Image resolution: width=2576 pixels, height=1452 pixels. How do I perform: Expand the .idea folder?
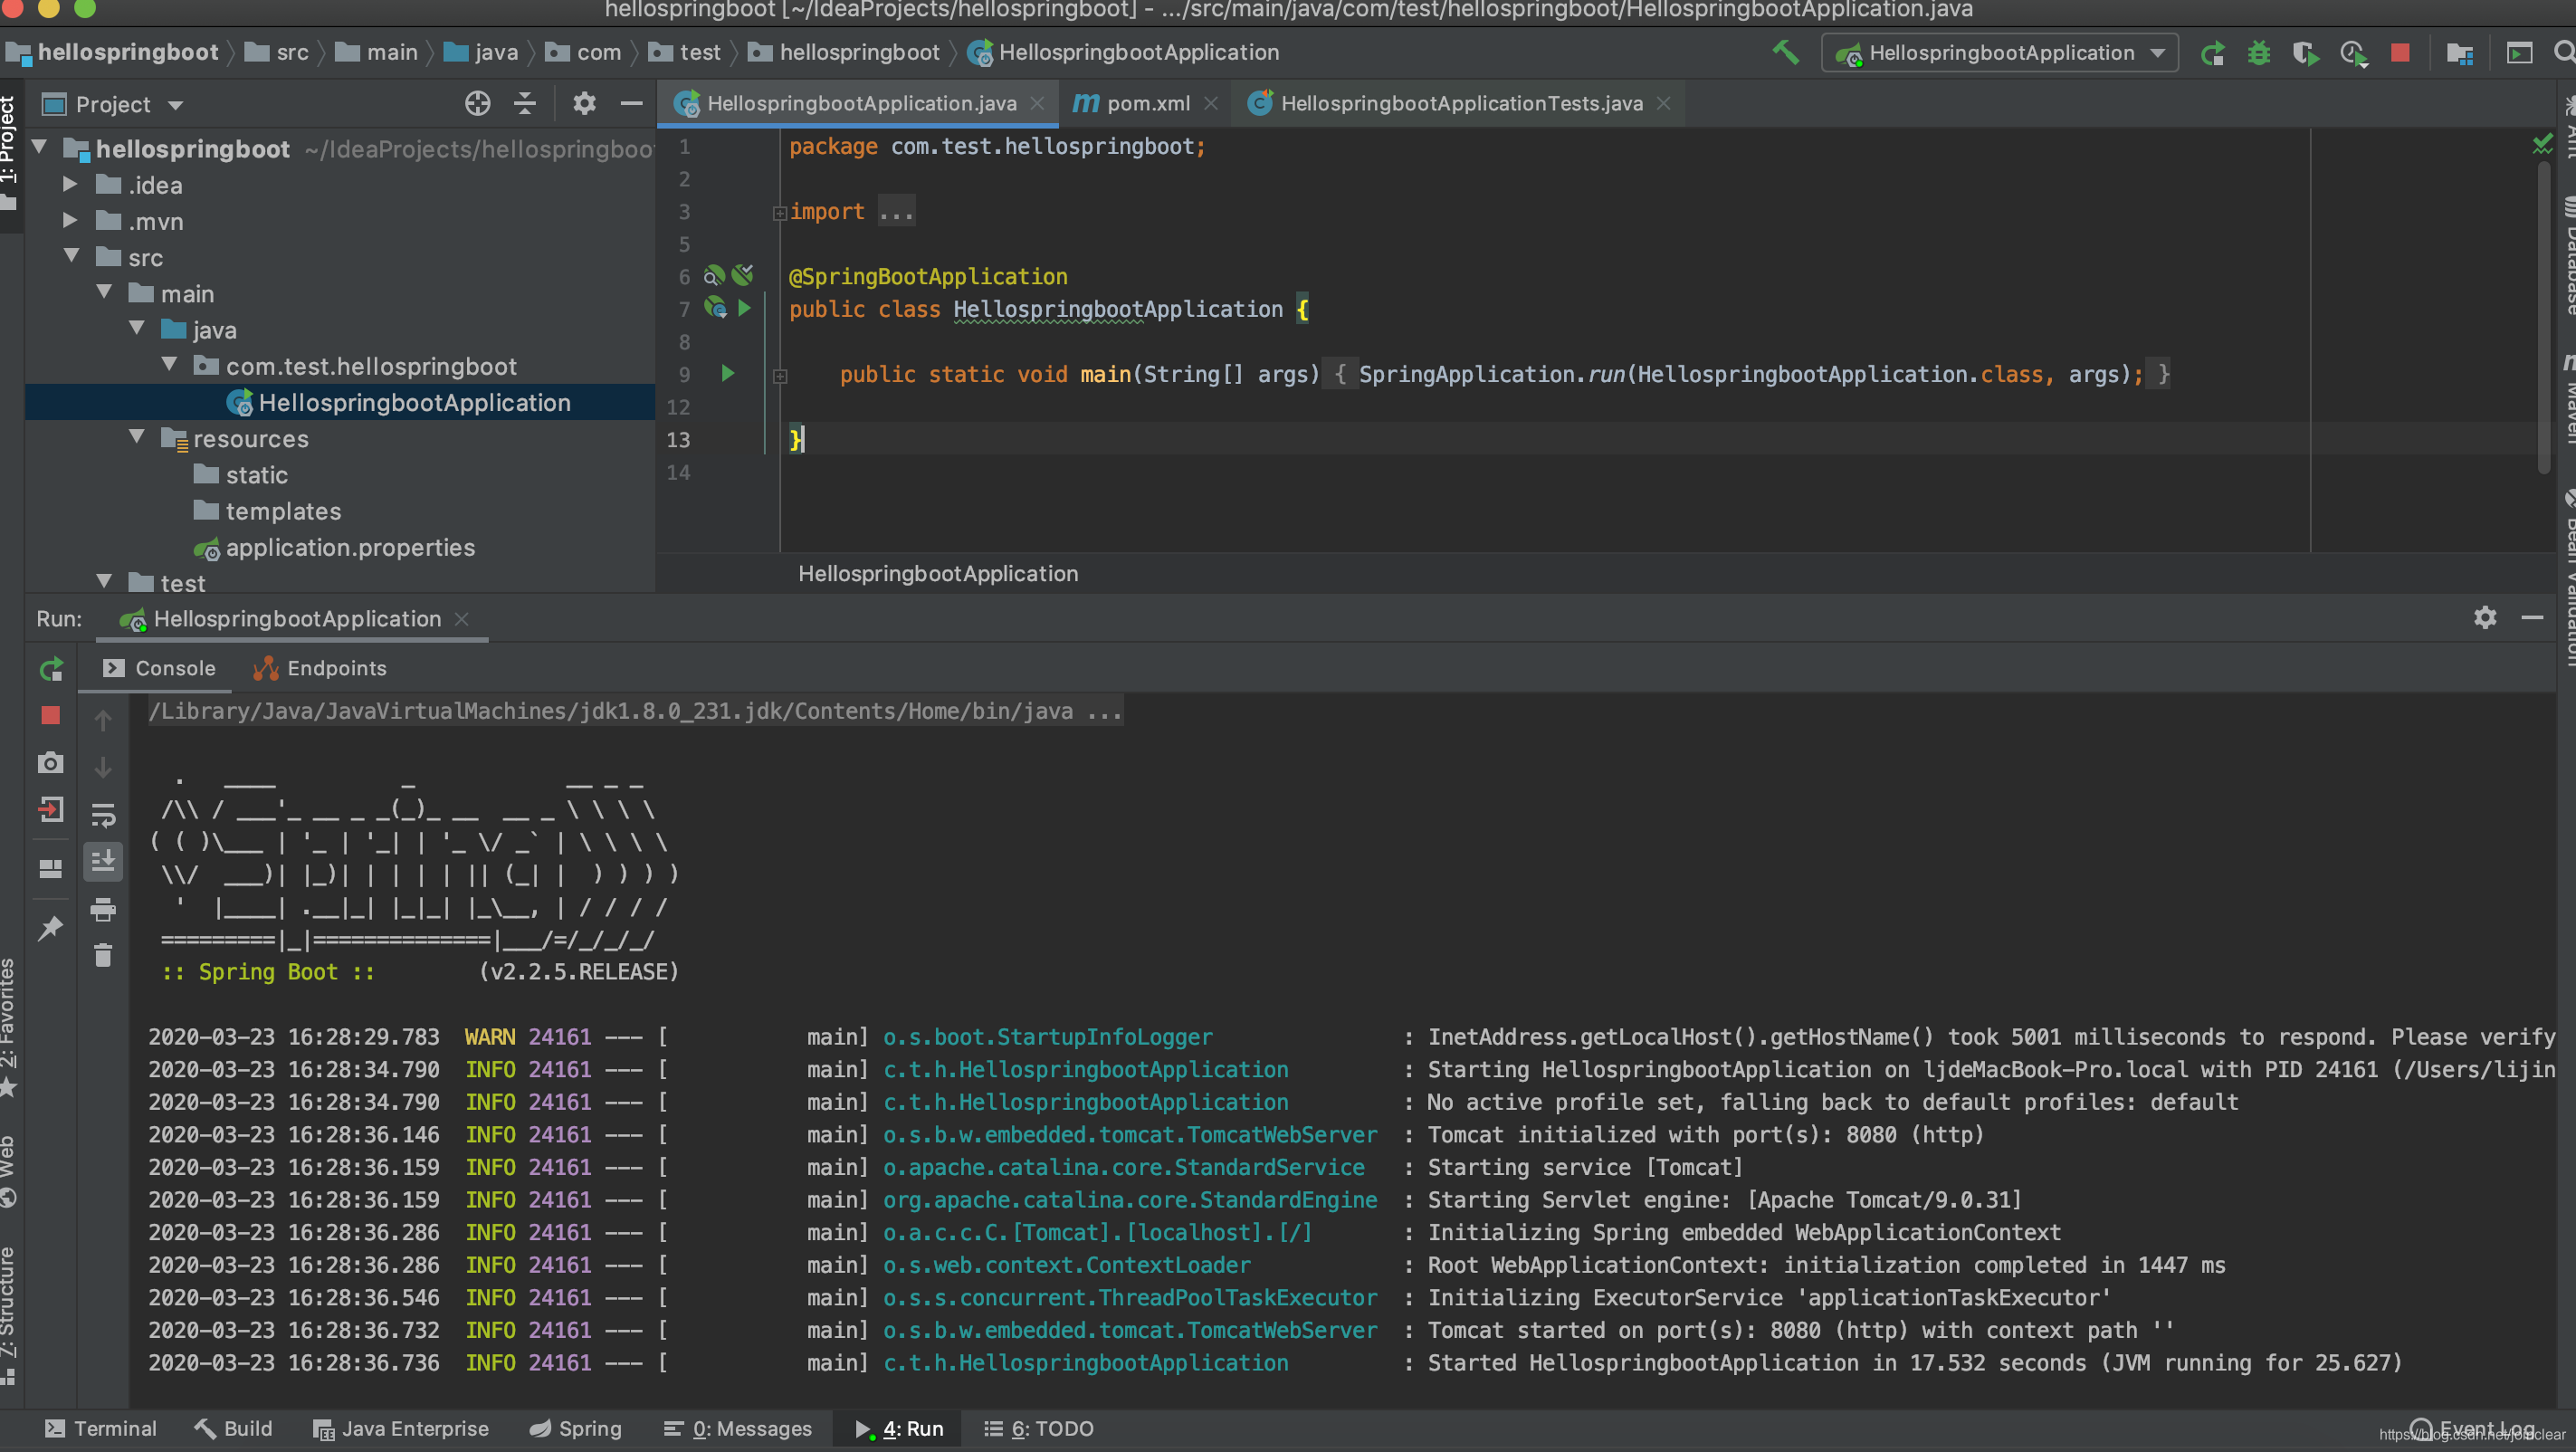70,184
